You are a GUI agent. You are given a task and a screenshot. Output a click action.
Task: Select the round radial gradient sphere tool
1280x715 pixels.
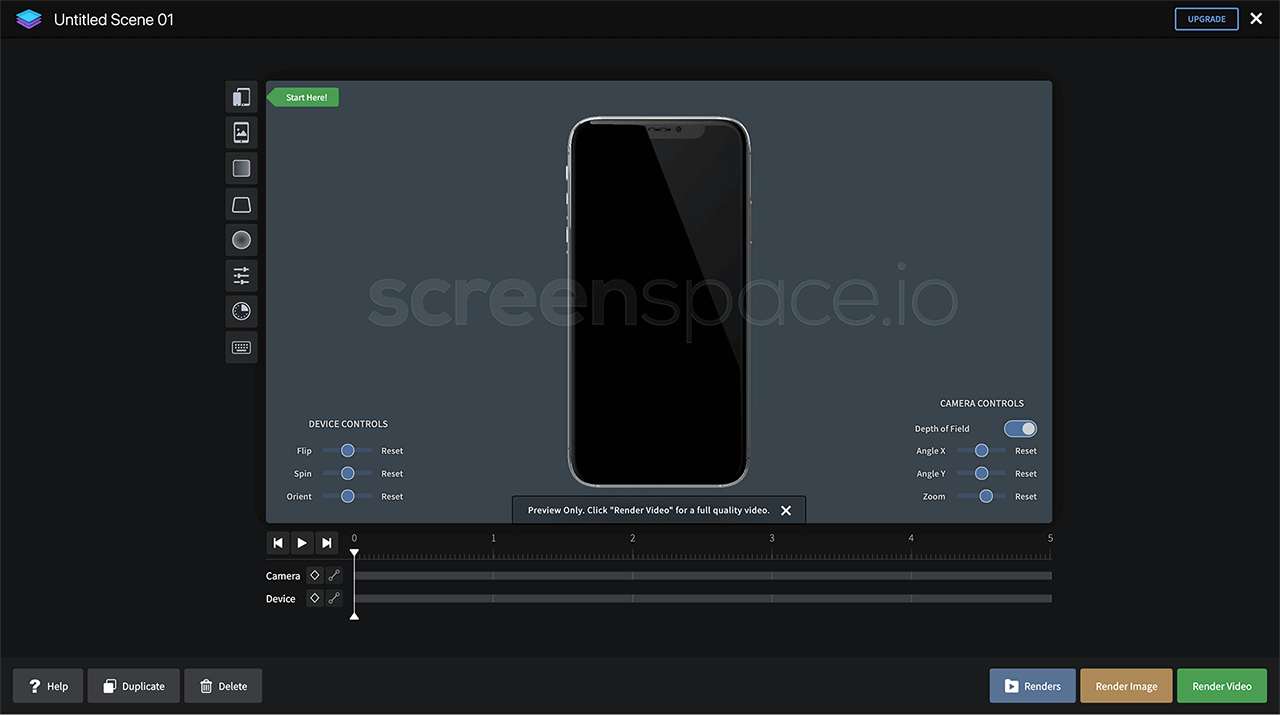click(x=241, y=240)
